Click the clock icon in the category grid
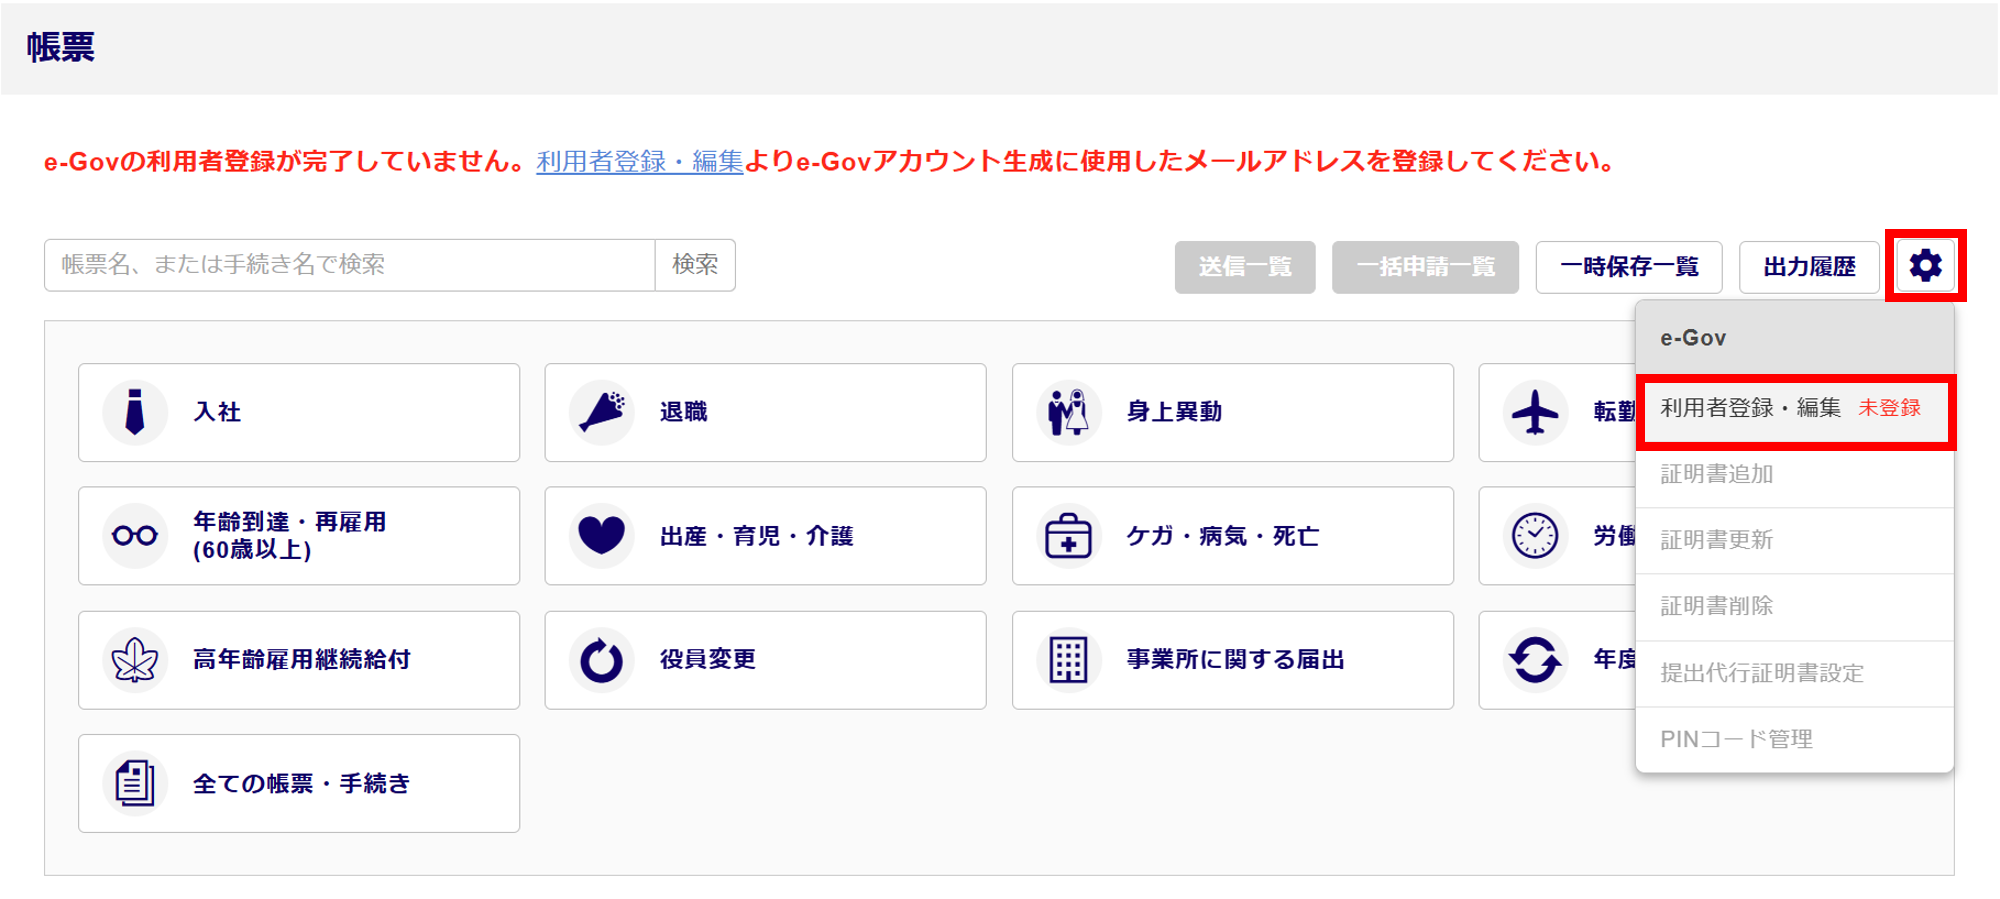 1535,536
